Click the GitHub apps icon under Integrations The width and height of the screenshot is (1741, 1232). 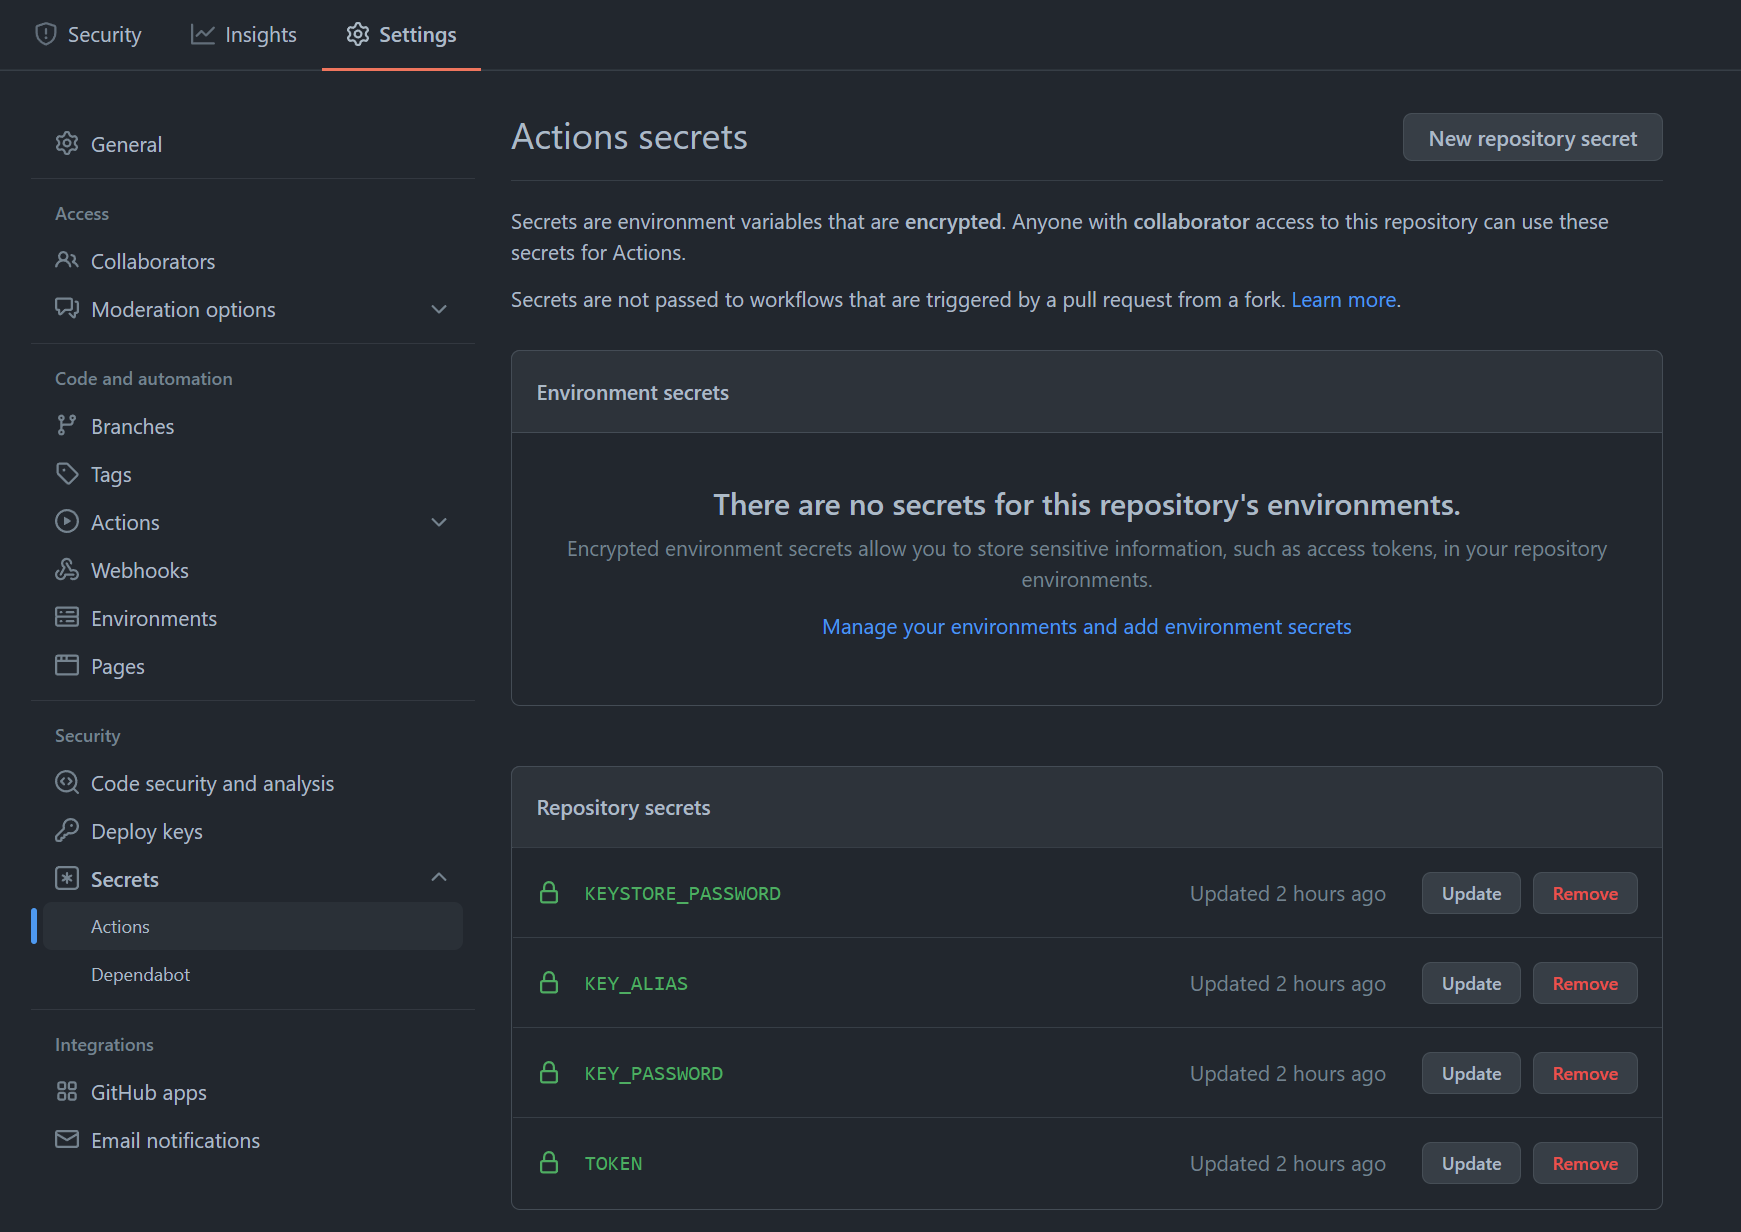66,1091
